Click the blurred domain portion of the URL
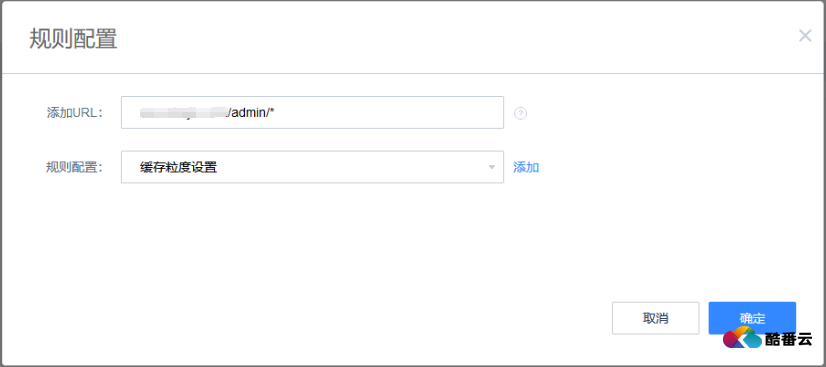The image size is (826, 367). 183,112
